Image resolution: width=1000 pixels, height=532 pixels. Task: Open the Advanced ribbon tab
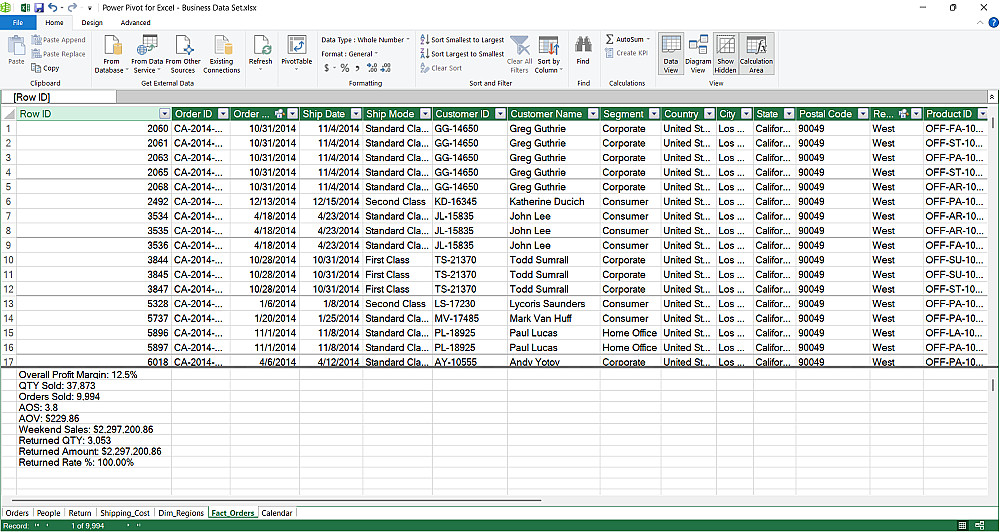135,22
